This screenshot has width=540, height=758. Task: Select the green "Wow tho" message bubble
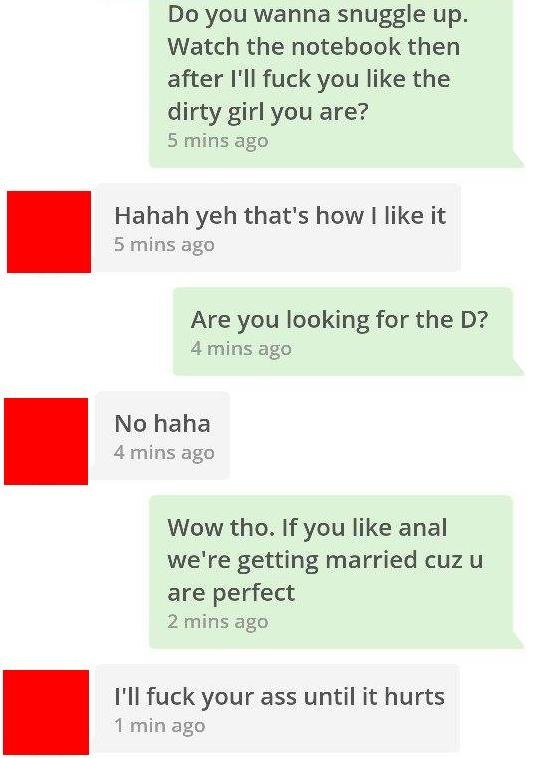pyautogui.click(x=331, y=572)
